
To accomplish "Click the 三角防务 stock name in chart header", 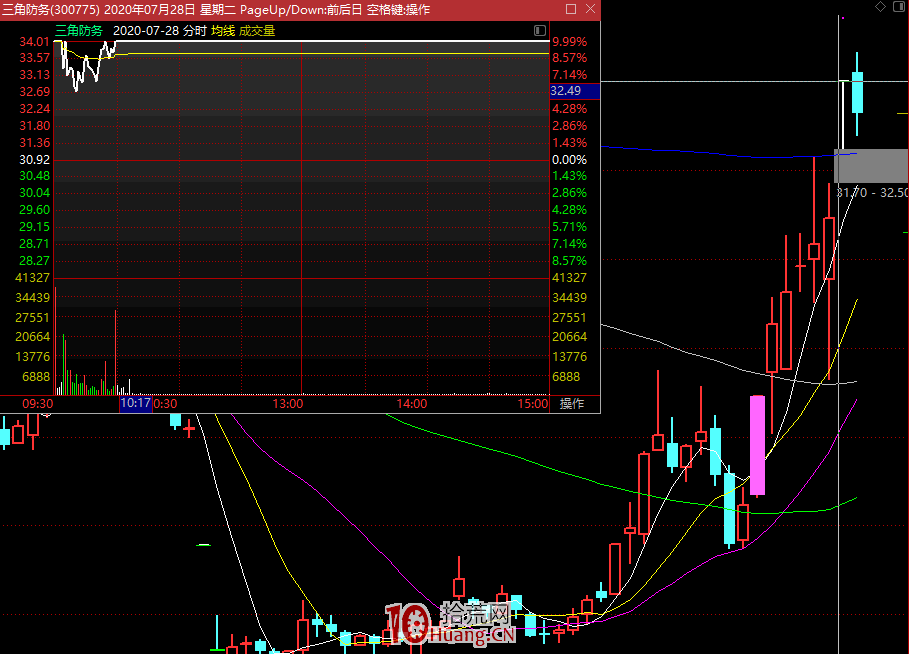I will point(79,31).
